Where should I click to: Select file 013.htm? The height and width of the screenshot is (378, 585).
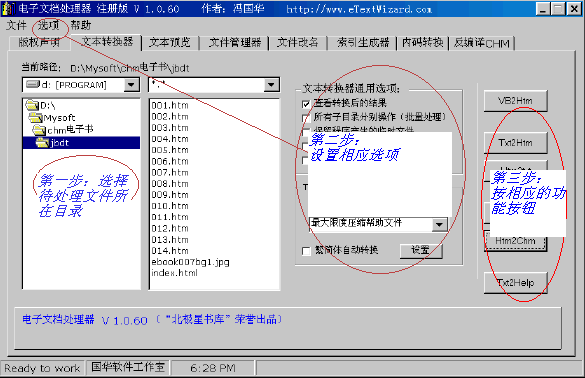coord(170,240)
